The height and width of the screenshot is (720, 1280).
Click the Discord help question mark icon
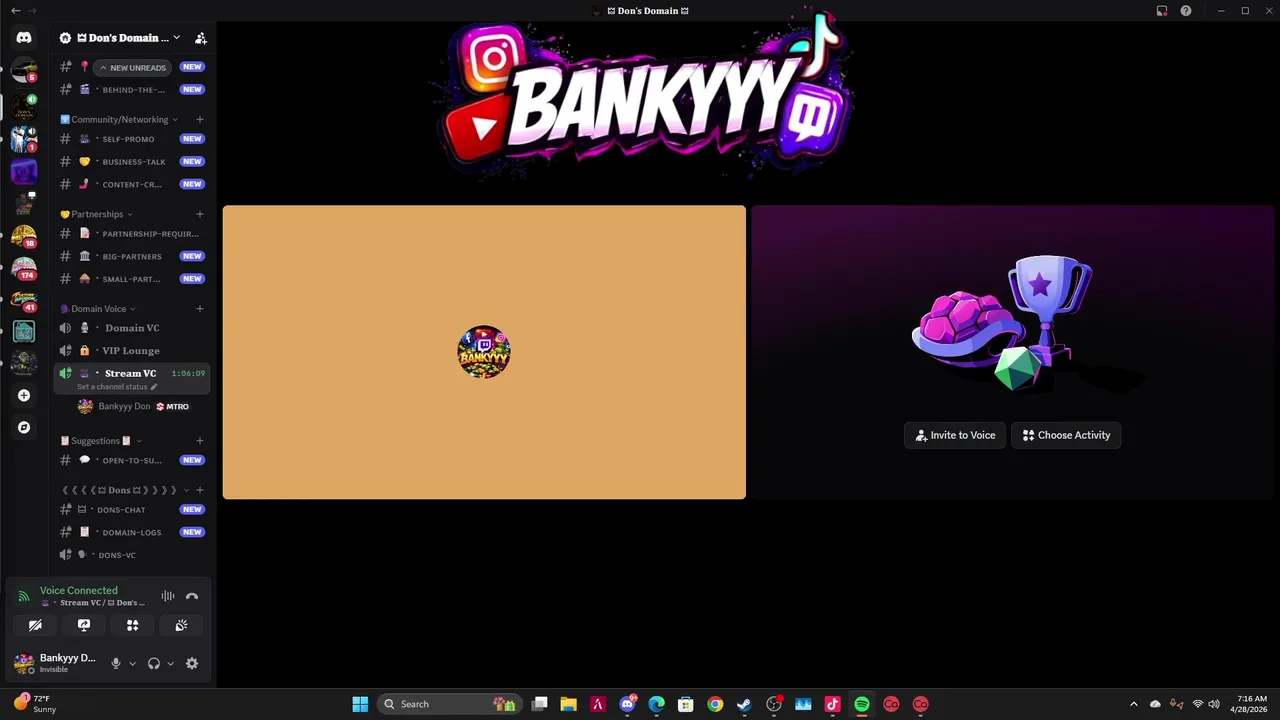coord(1185,11)
